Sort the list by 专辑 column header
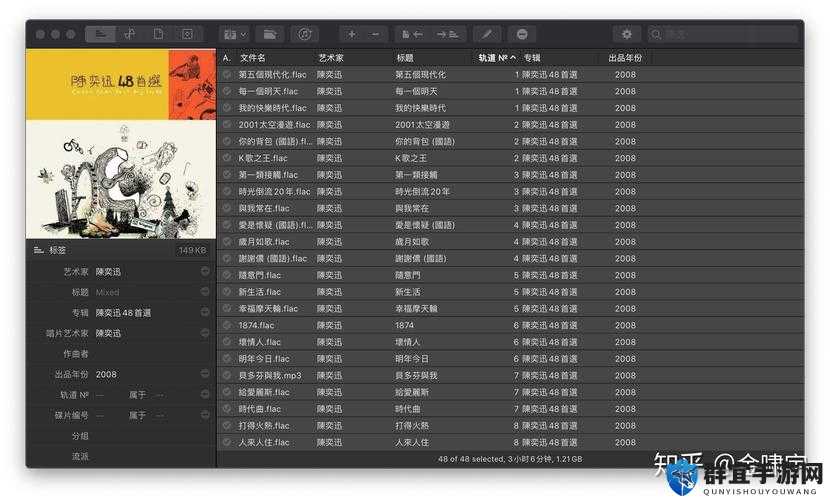This screenshot has height=500, width=830. (x=532, y=58)
